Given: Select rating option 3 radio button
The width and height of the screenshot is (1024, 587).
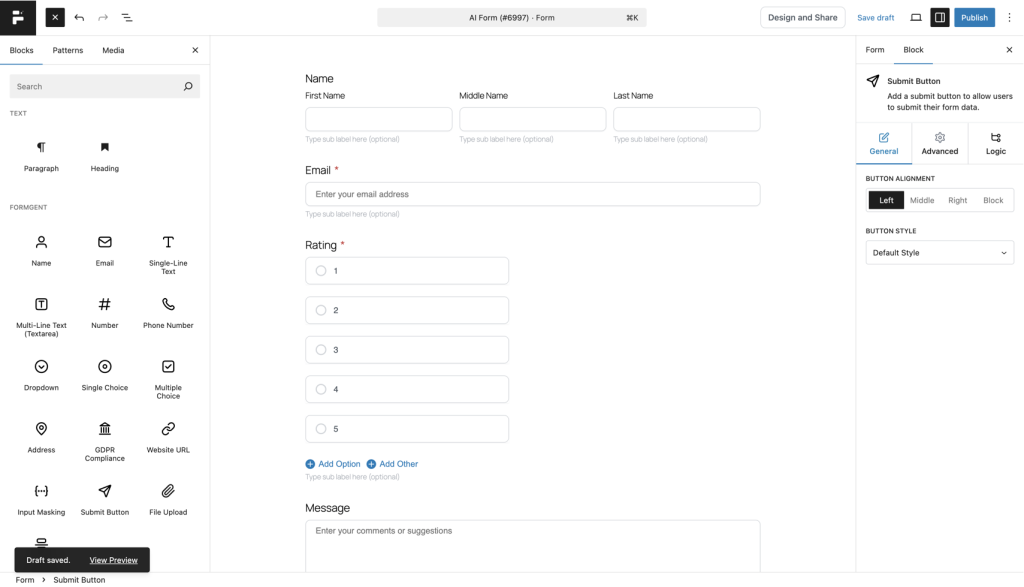Looking at the screenshot, I should (321, 350).
